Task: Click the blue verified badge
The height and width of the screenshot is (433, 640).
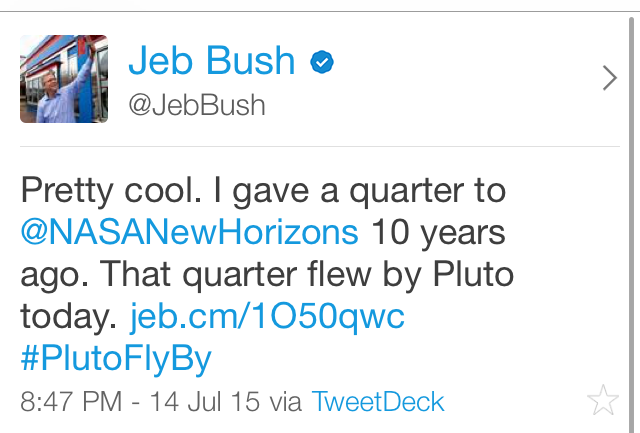Action: pyautogui.click(x=321, y=63)
